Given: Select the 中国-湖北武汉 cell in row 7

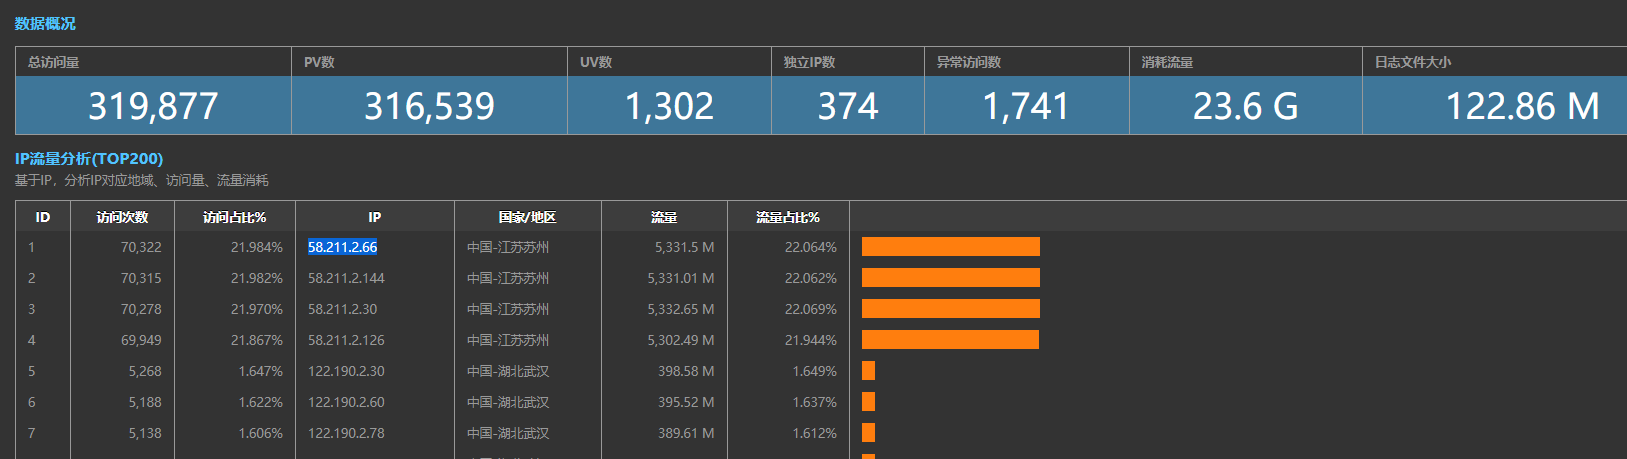Looking at the screenshot, I should [x=508, y=433].
